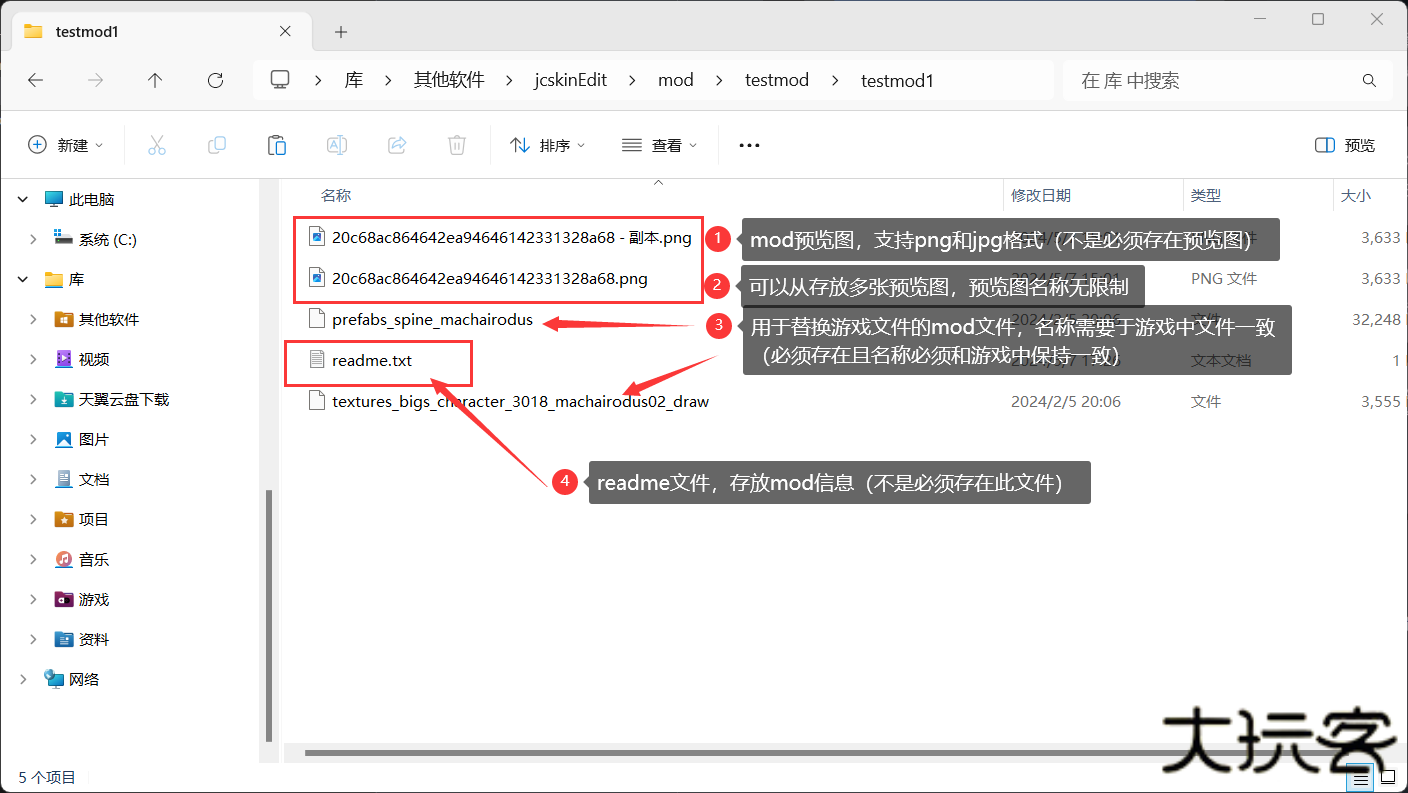Click the Delete trash icon
Image resolution: width=1408 pixels, height=793 pixels.
click(x=457, y=145)
